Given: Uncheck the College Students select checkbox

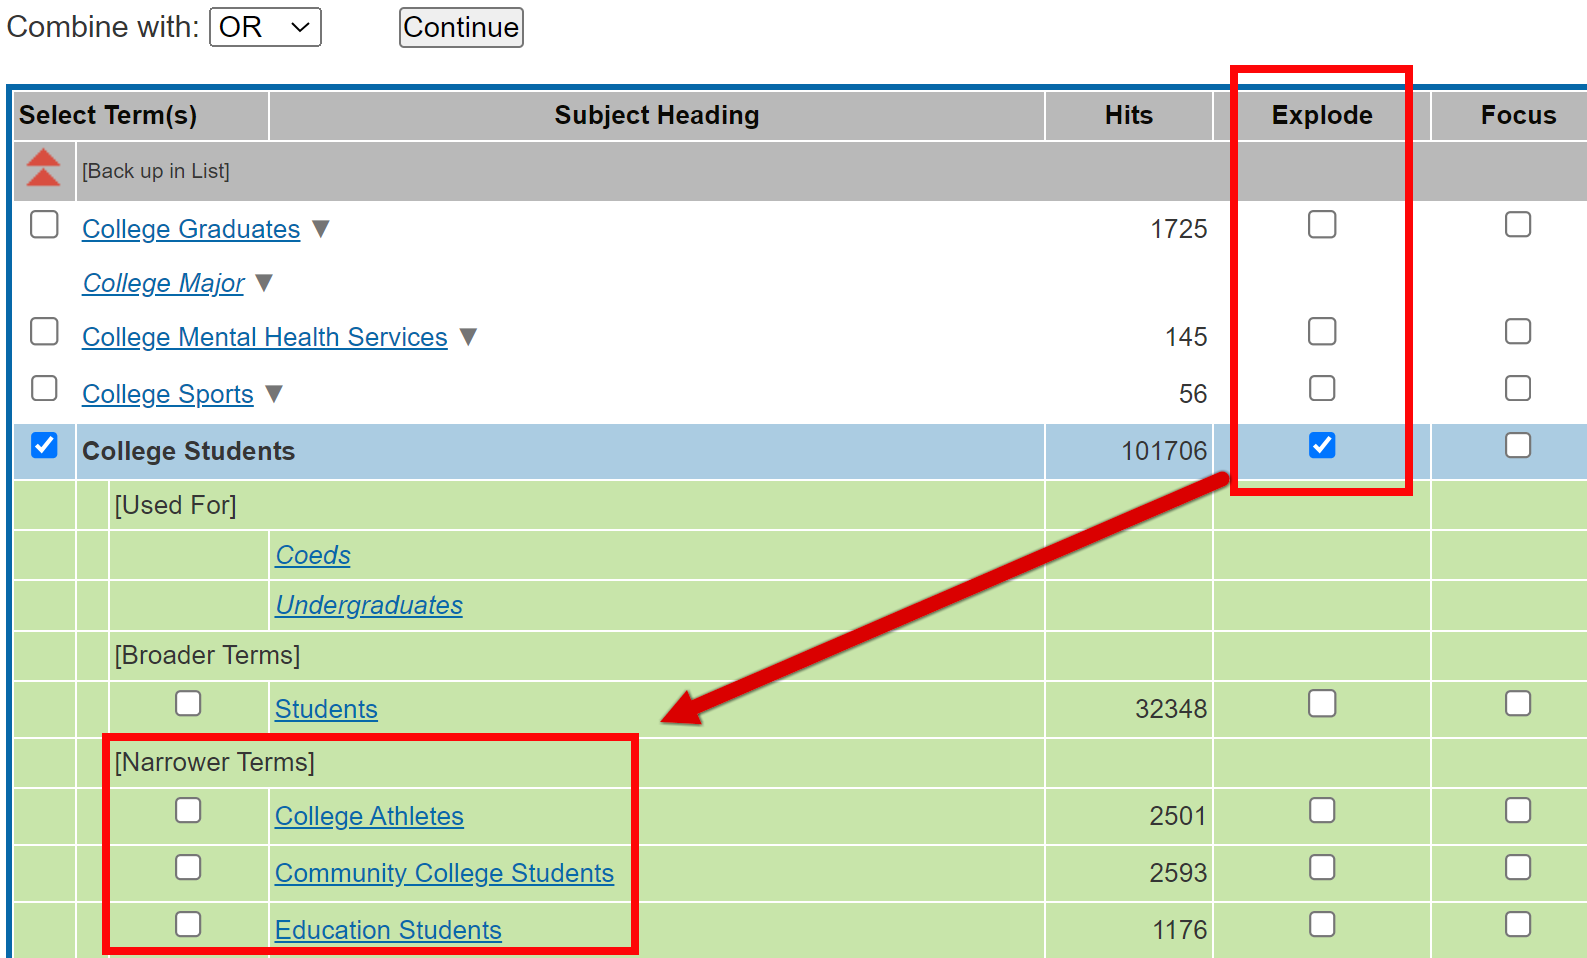Looking at the screenshot, I should pyautogui.click(x=44, y=445).
